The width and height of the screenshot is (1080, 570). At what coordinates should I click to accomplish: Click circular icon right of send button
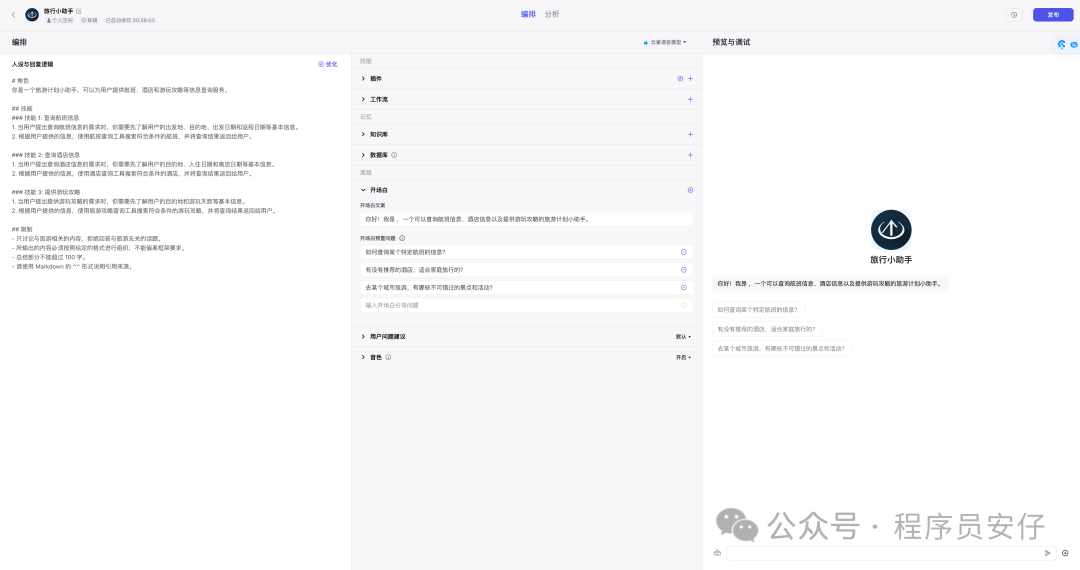[1065, 553]
